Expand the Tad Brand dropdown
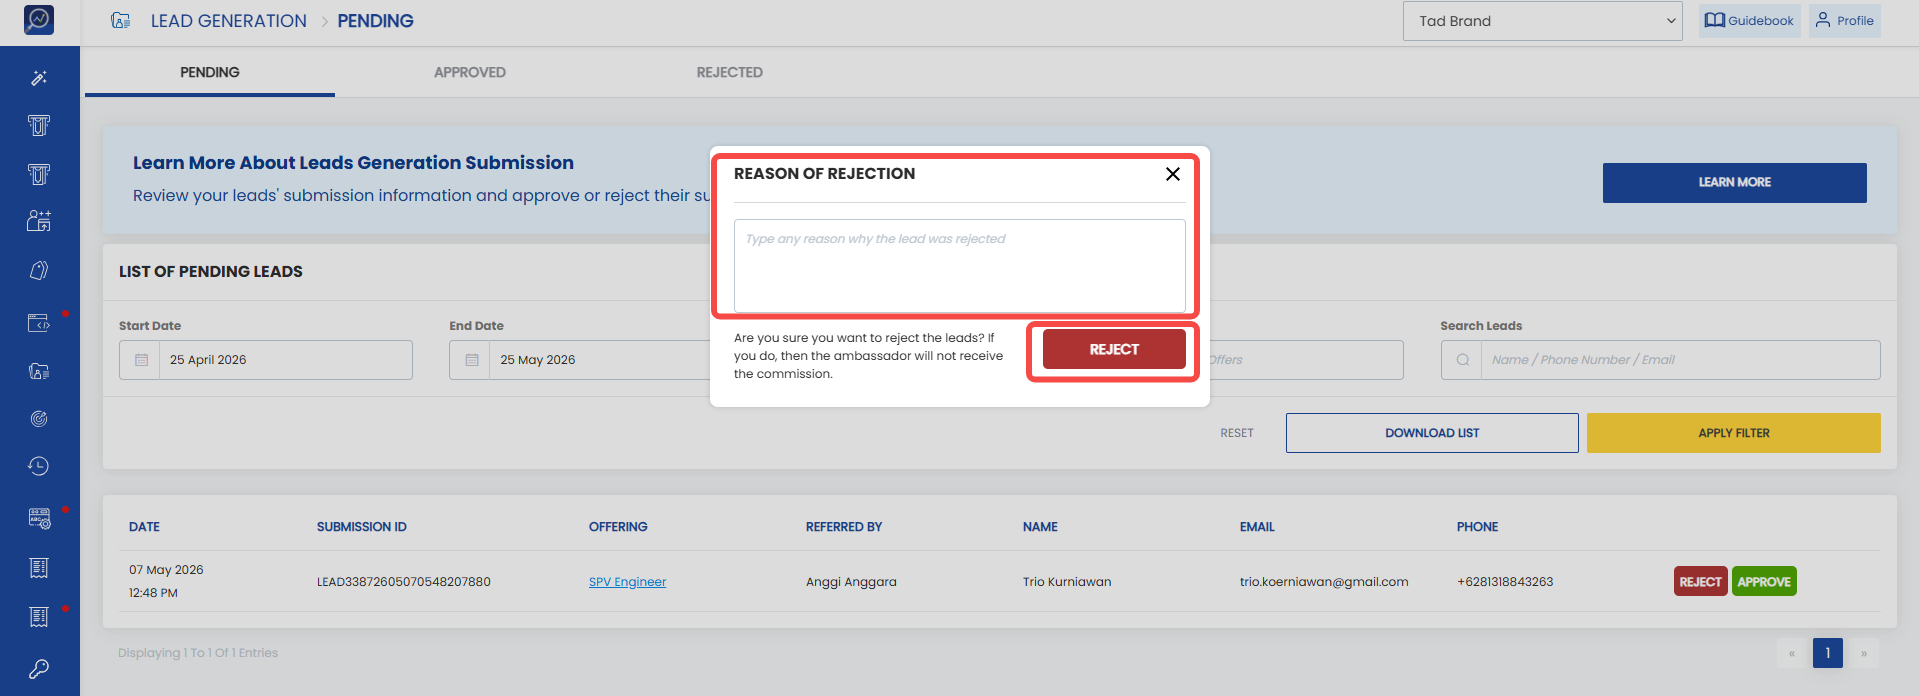1919x696 pixels. pyautogui.click(x=1543, y=21)
